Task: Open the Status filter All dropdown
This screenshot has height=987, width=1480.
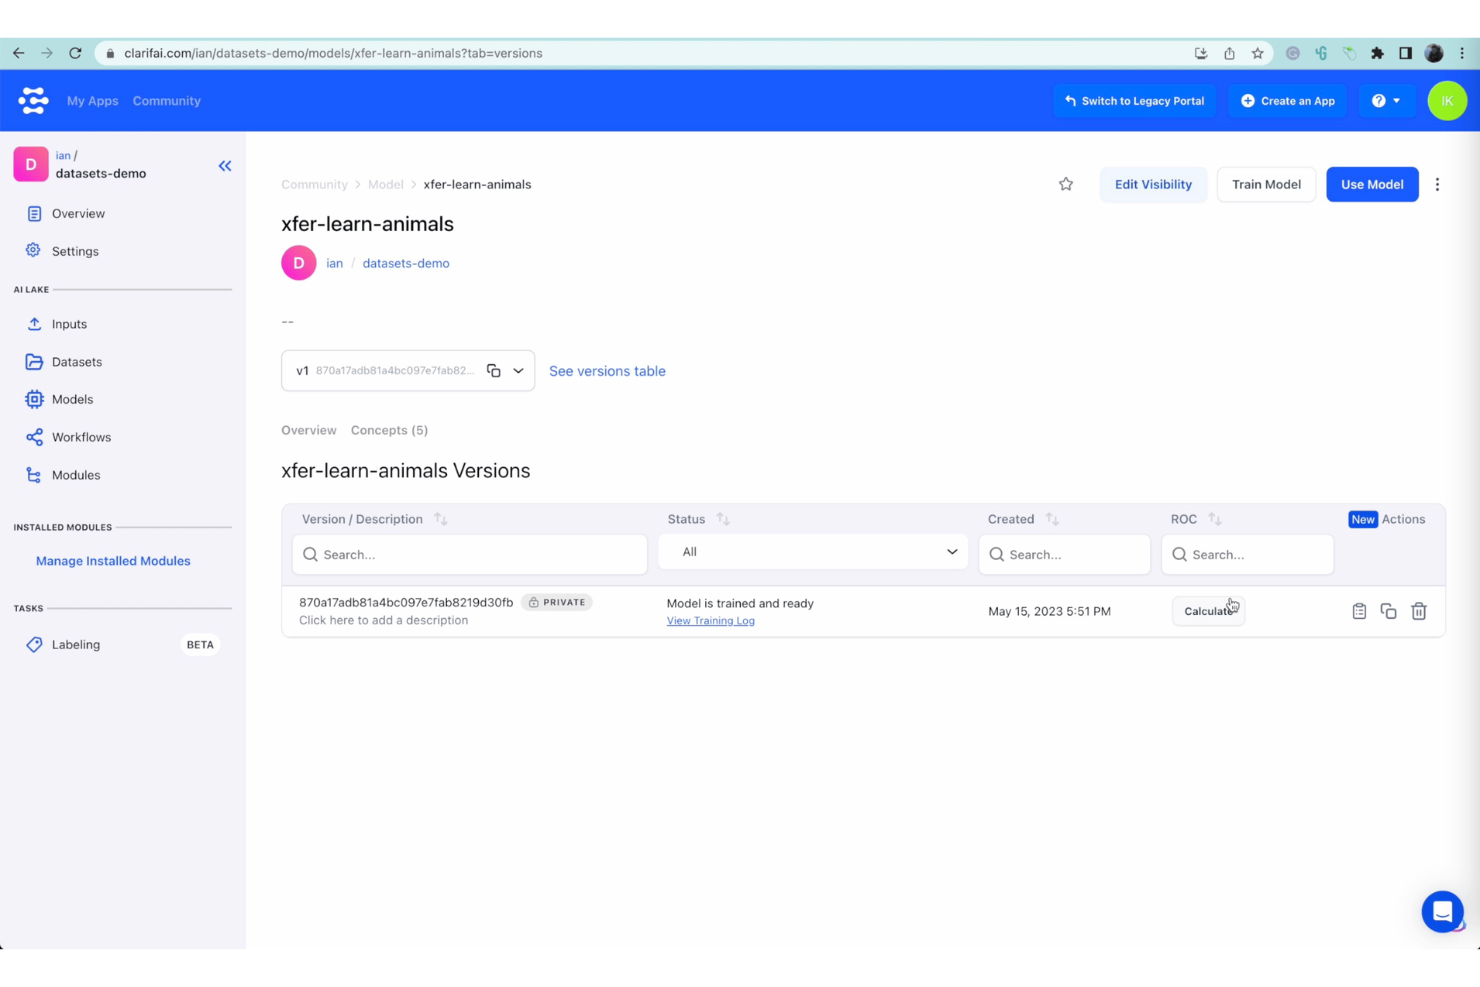Action: click(x=813, y=552)
